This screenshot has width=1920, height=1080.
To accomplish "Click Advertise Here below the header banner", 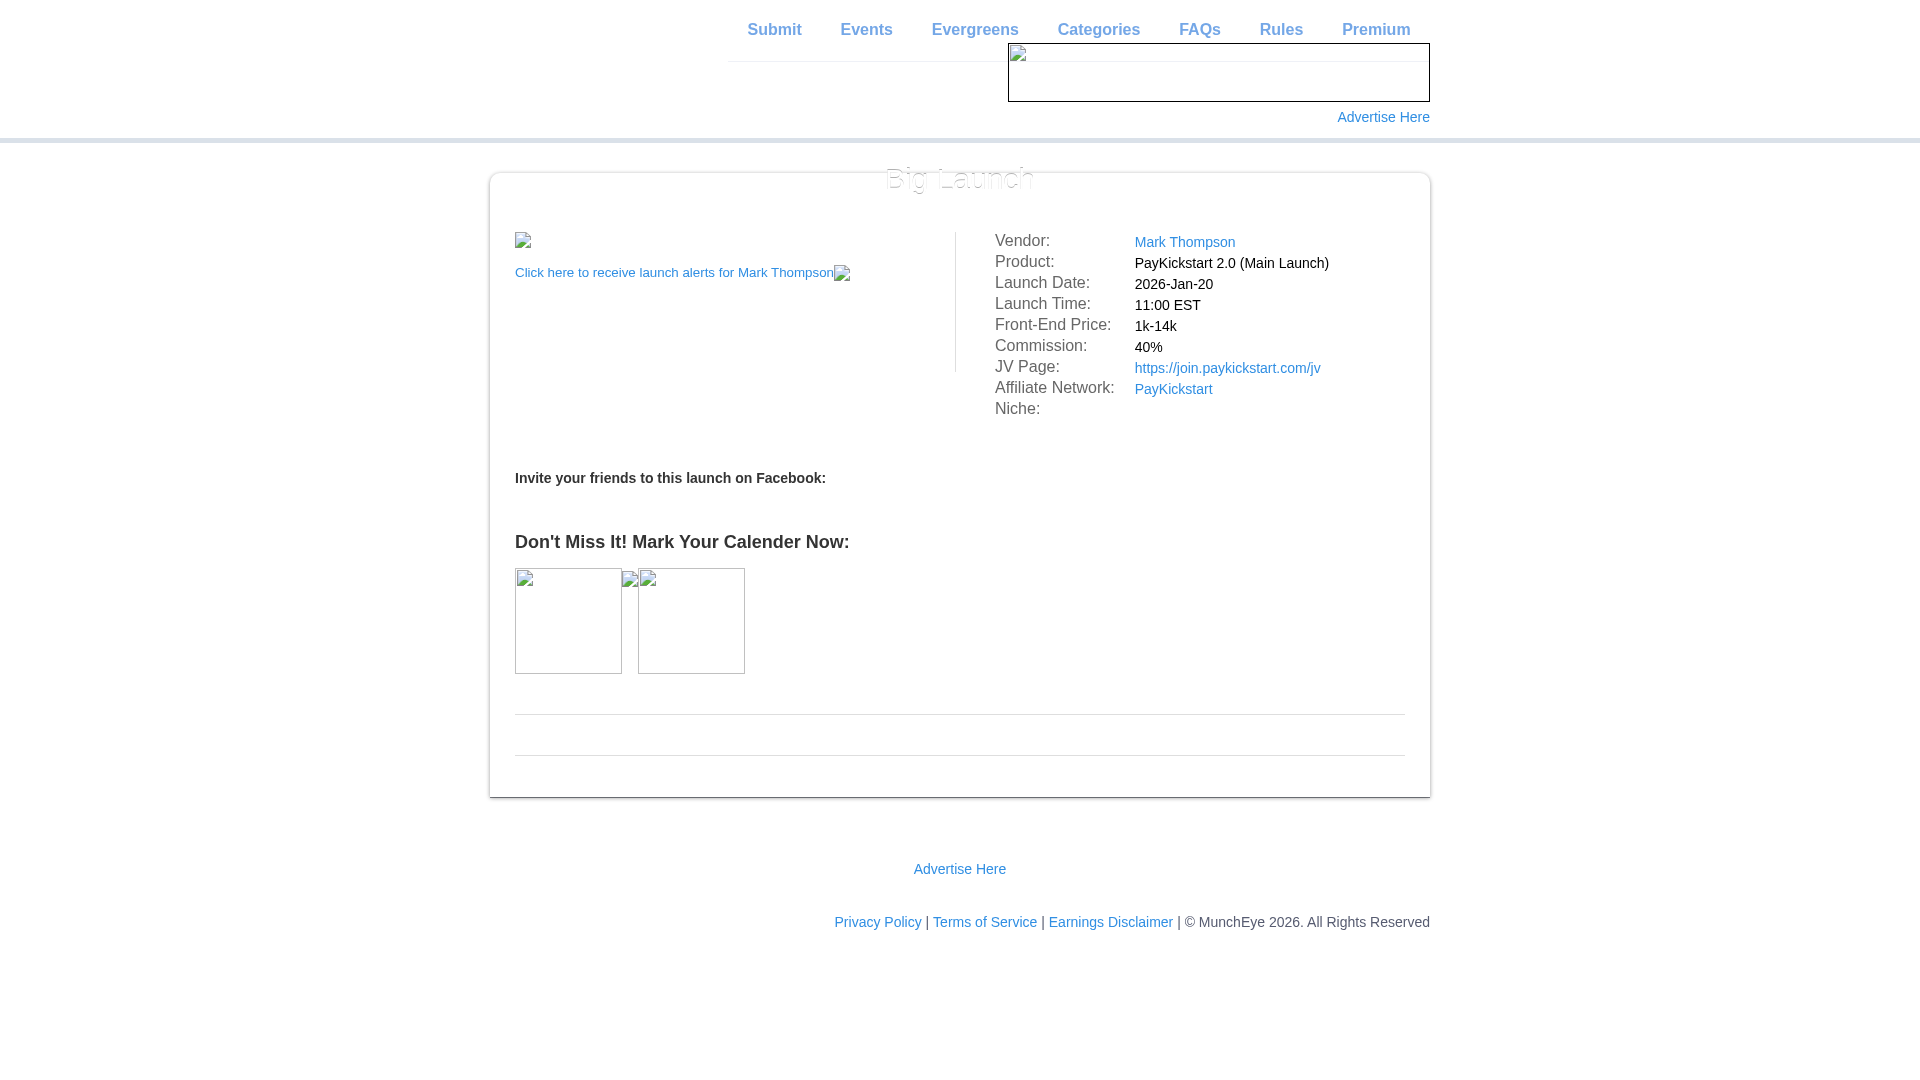I will 1383,117.
